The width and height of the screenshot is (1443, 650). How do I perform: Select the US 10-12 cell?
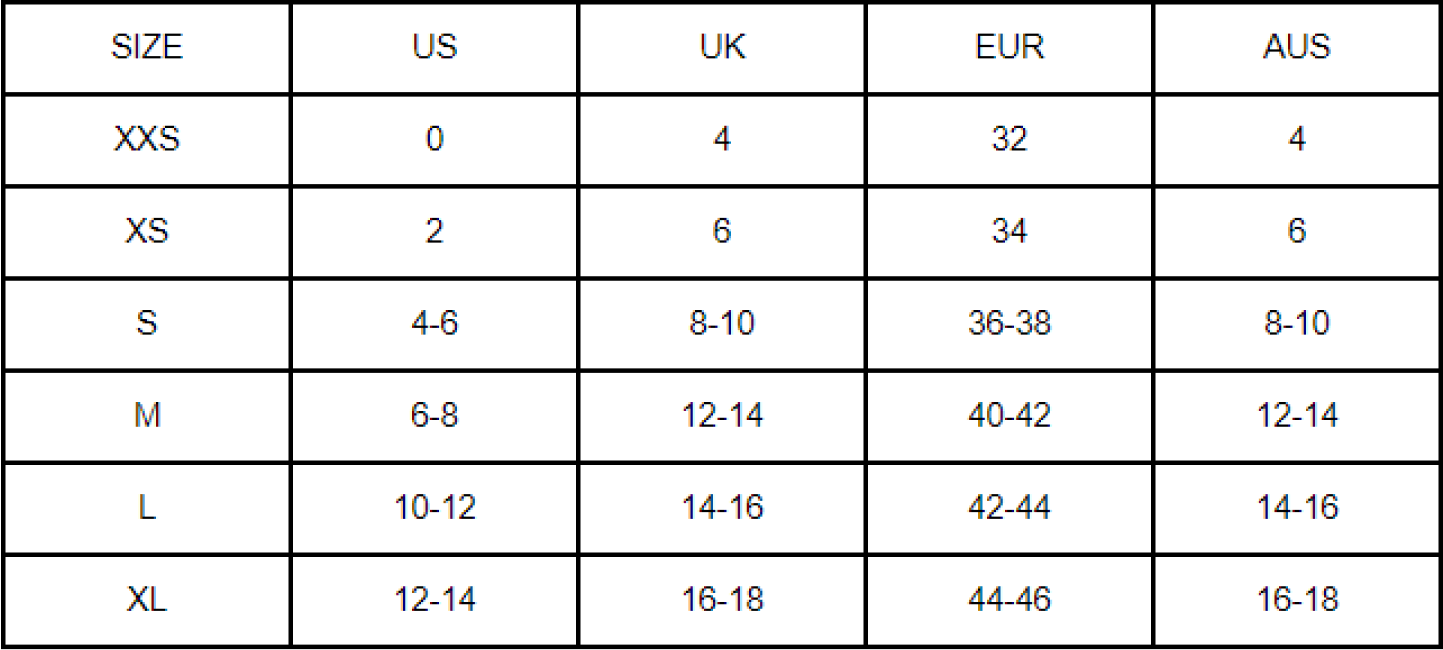click(x=434, y=508)
